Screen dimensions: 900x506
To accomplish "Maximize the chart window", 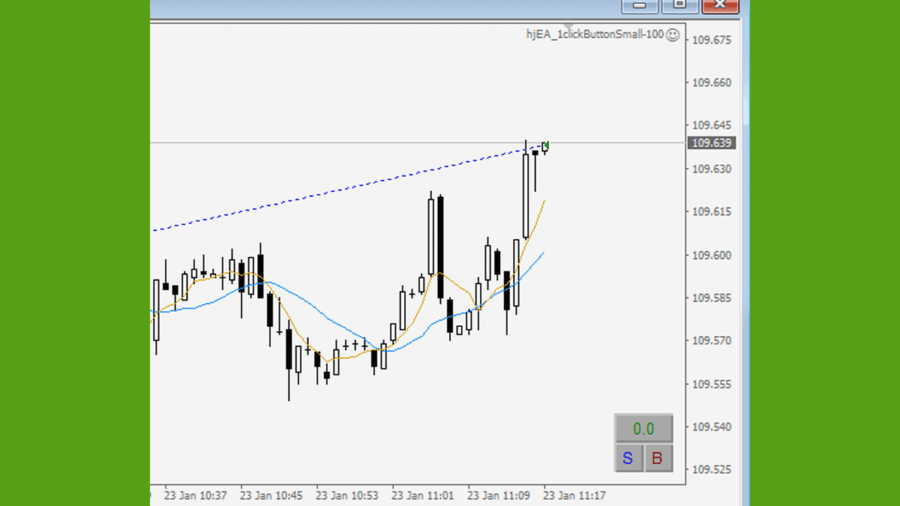I will coord(679,6).
